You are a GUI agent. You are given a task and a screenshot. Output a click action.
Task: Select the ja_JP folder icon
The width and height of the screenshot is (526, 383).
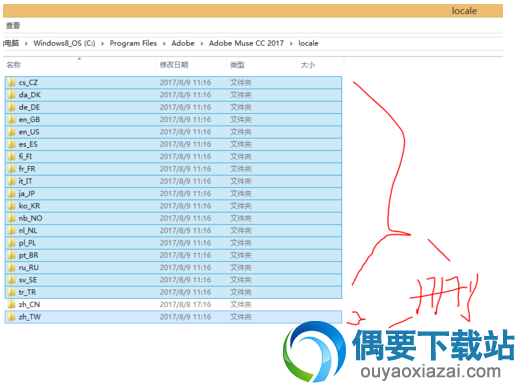(11, 194)
